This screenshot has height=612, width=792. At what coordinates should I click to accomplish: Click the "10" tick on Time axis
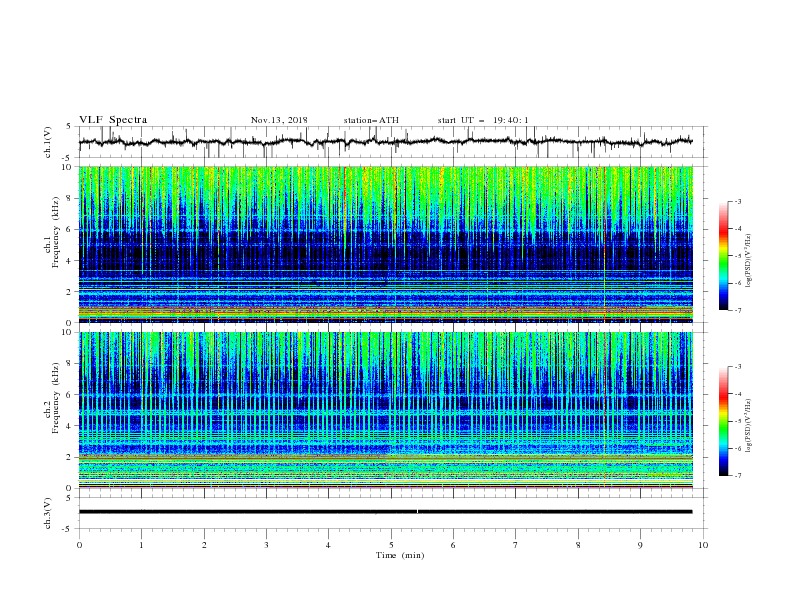[x=703, y=545]
